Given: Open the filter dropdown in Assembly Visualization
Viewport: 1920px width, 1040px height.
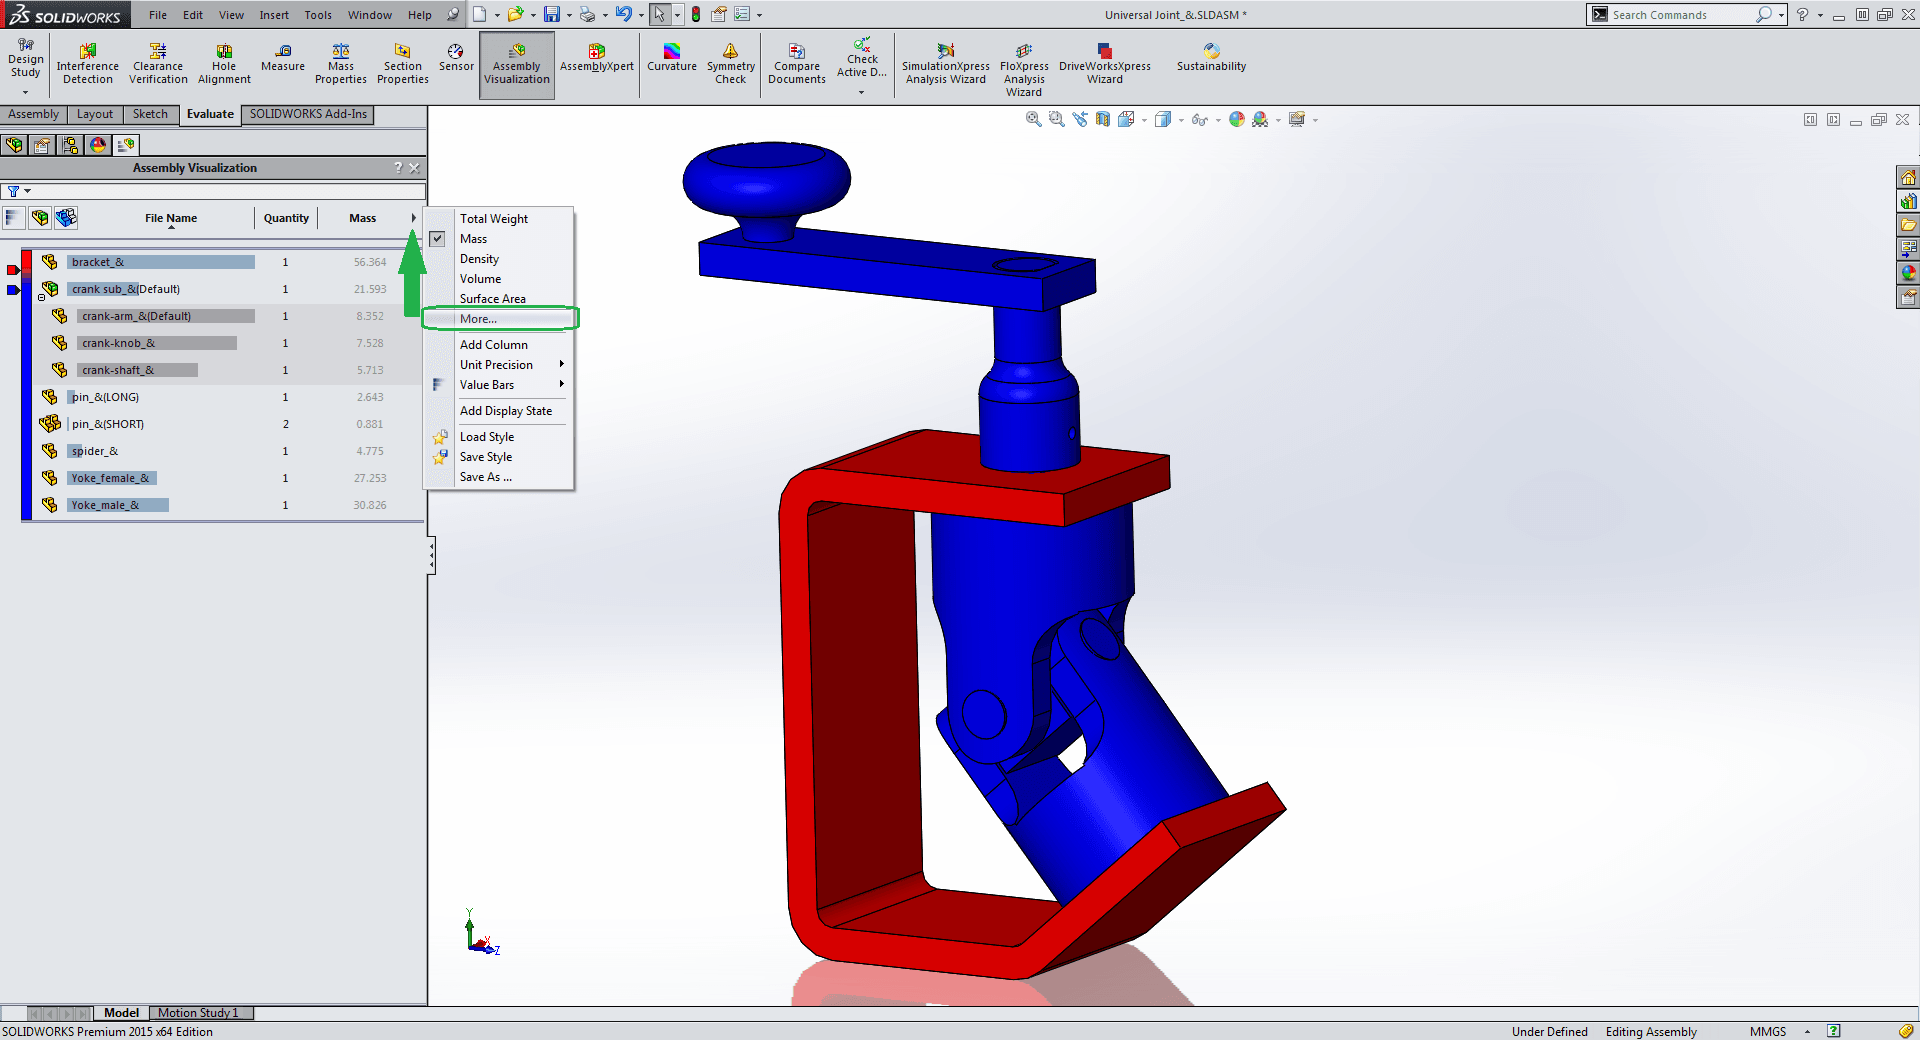Looking at the screenshot, I should pyautogui.click(x=19, y=191).
